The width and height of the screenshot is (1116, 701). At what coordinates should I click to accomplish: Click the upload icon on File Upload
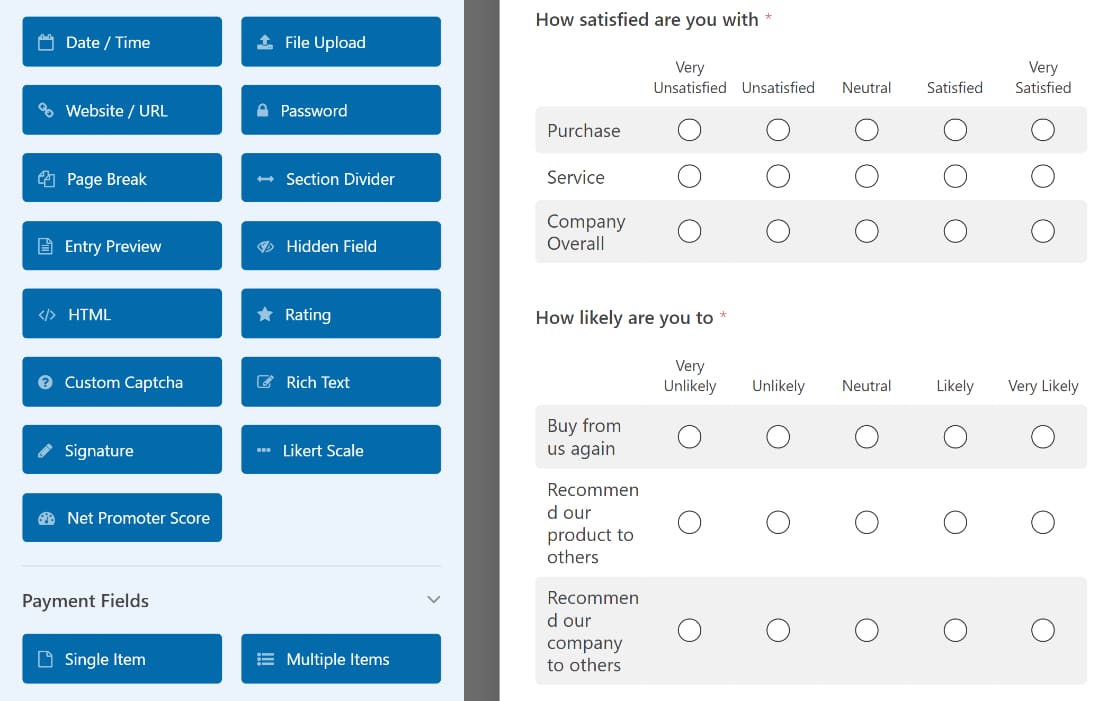[265, 42]
